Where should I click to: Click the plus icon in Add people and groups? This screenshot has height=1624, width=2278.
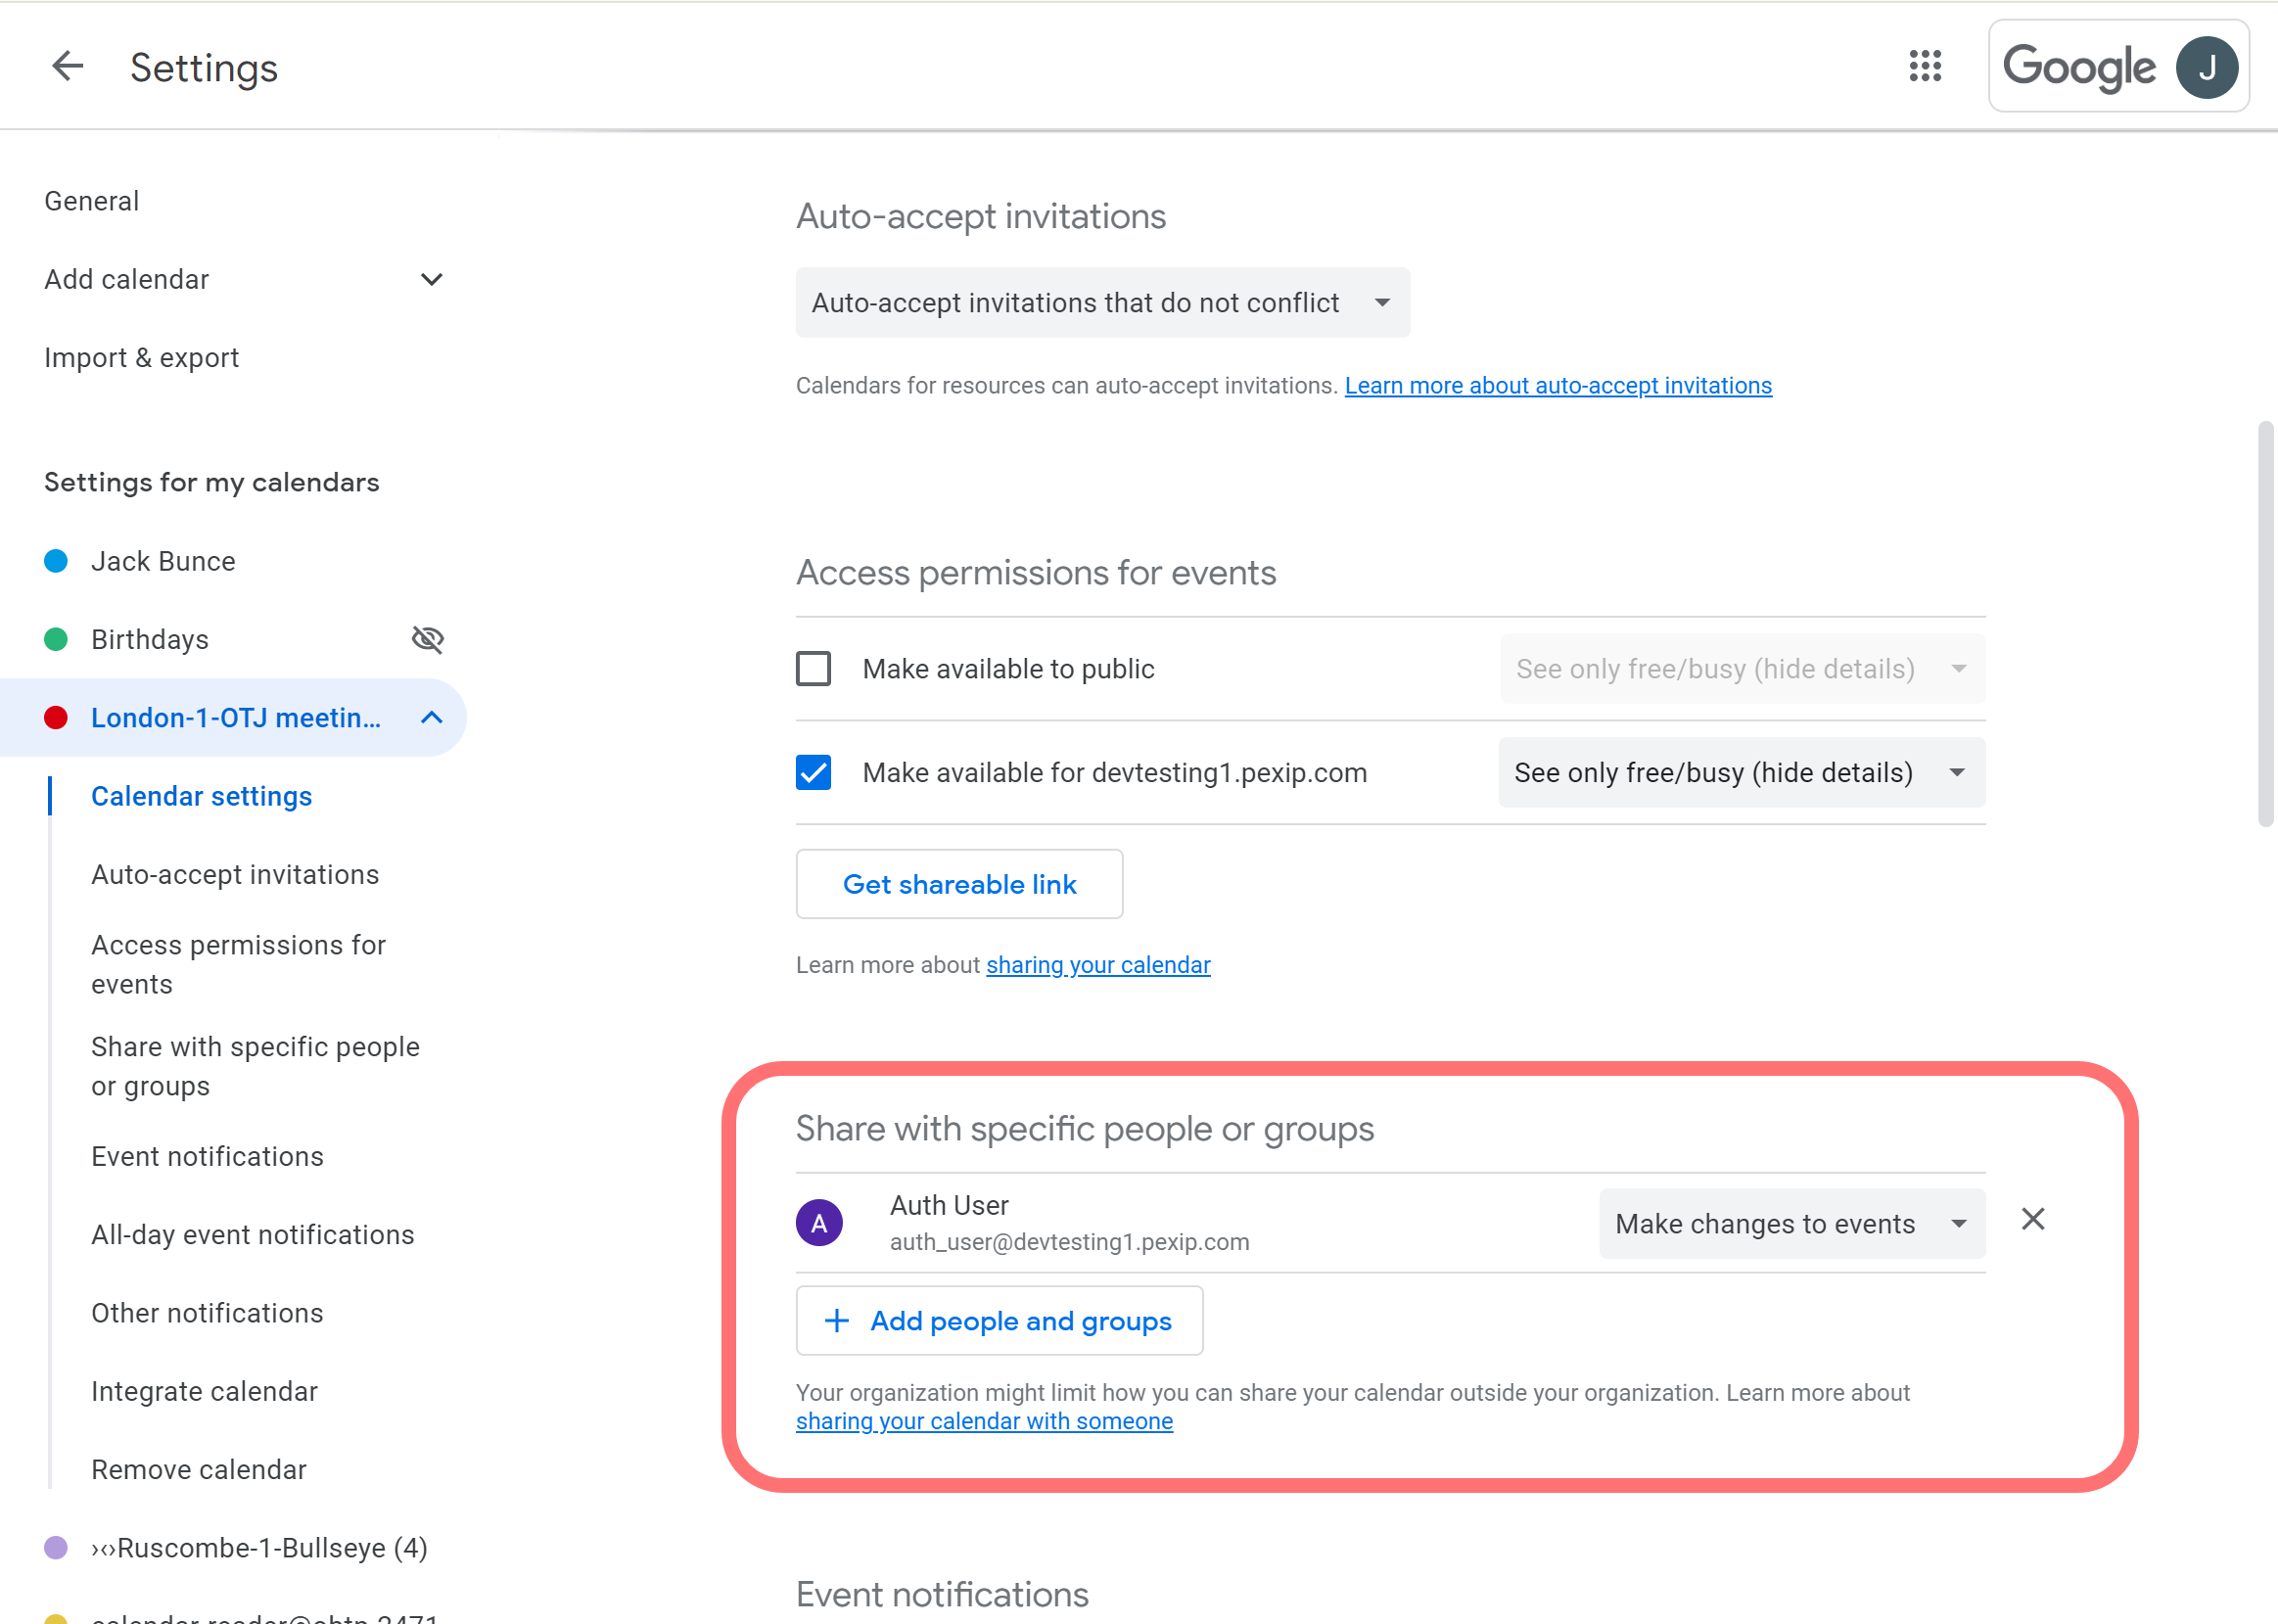837,1321
